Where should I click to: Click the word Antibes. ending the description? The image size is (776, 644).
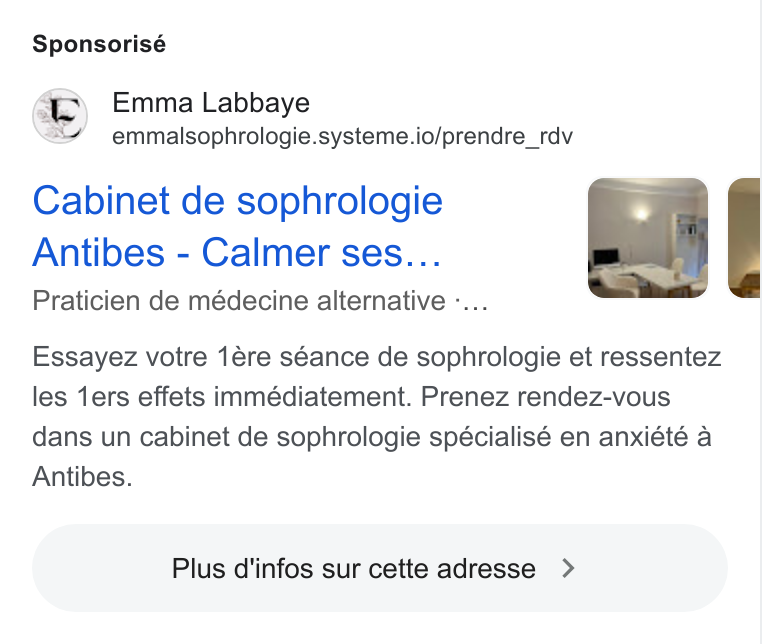coord(83,477)
